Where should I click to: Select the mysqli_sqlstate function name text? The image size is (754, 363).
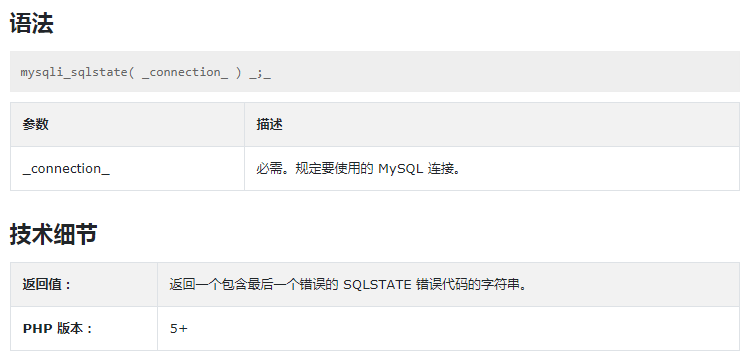tap(74, 73)
